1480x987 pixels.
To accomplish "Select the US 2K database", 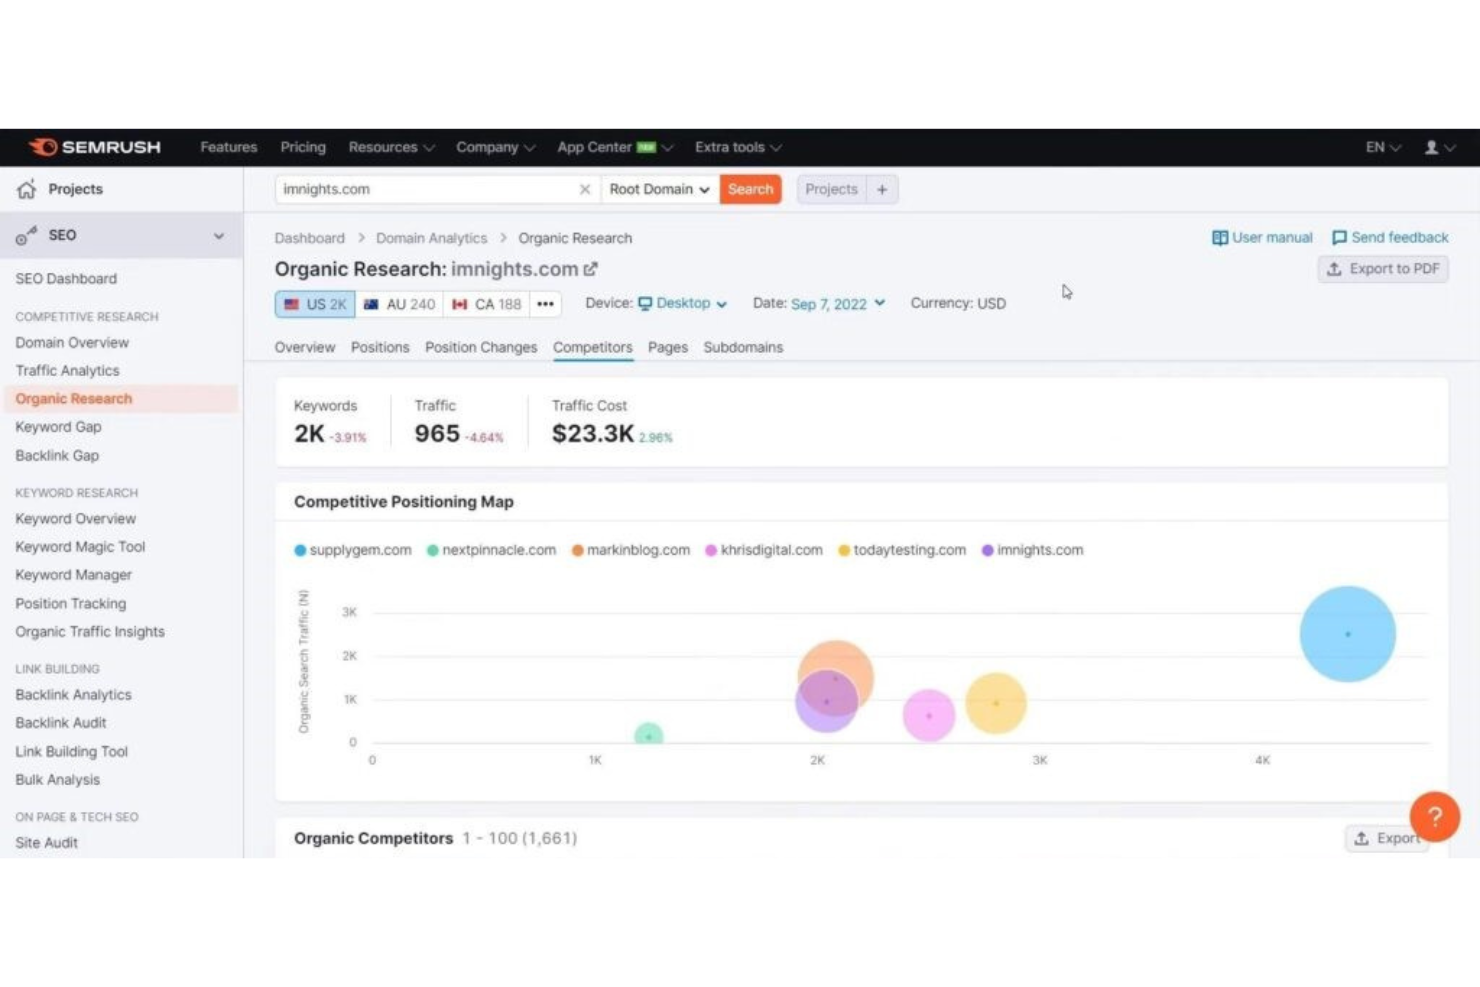I will click(x=315, y=304).
